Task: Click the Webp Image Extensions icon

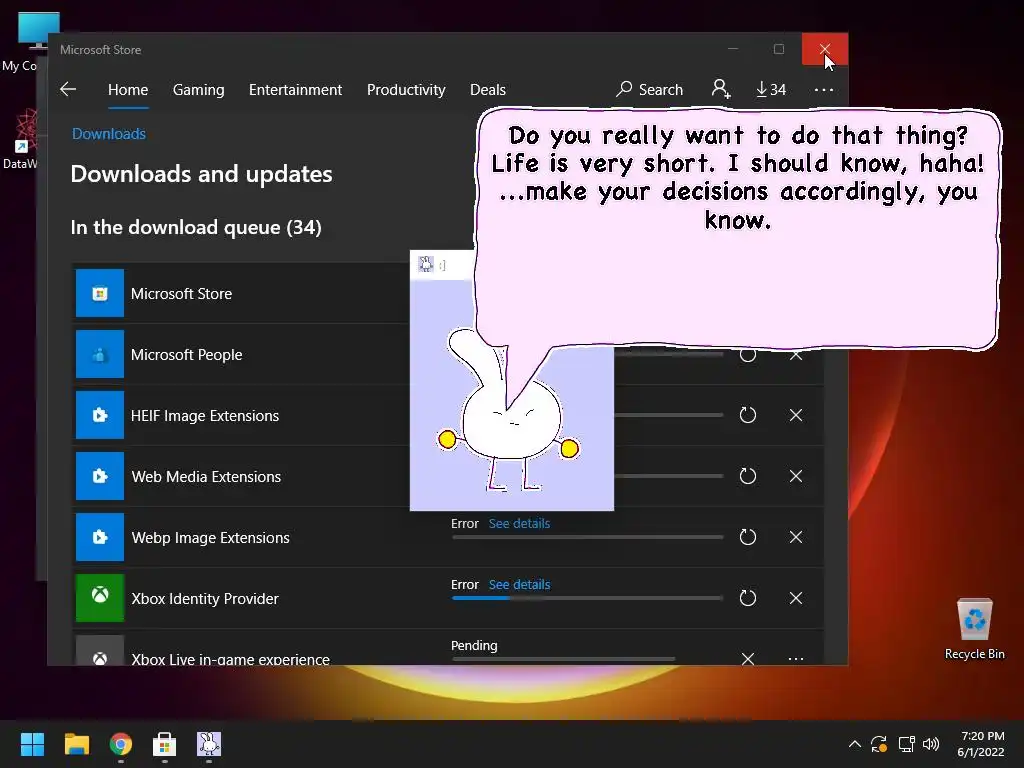Action: 100,537
